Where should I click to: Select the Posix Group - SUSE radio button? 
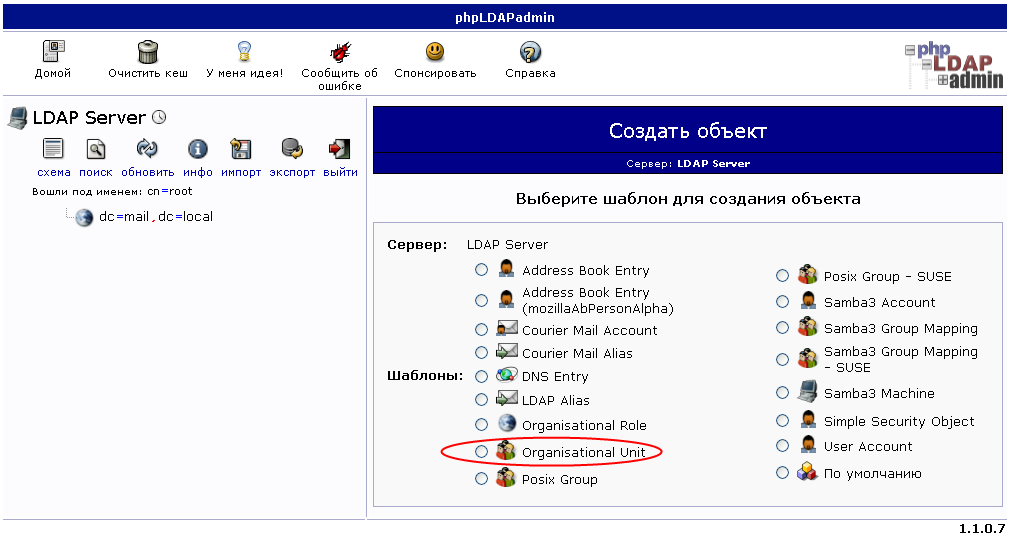pos(782,276)
